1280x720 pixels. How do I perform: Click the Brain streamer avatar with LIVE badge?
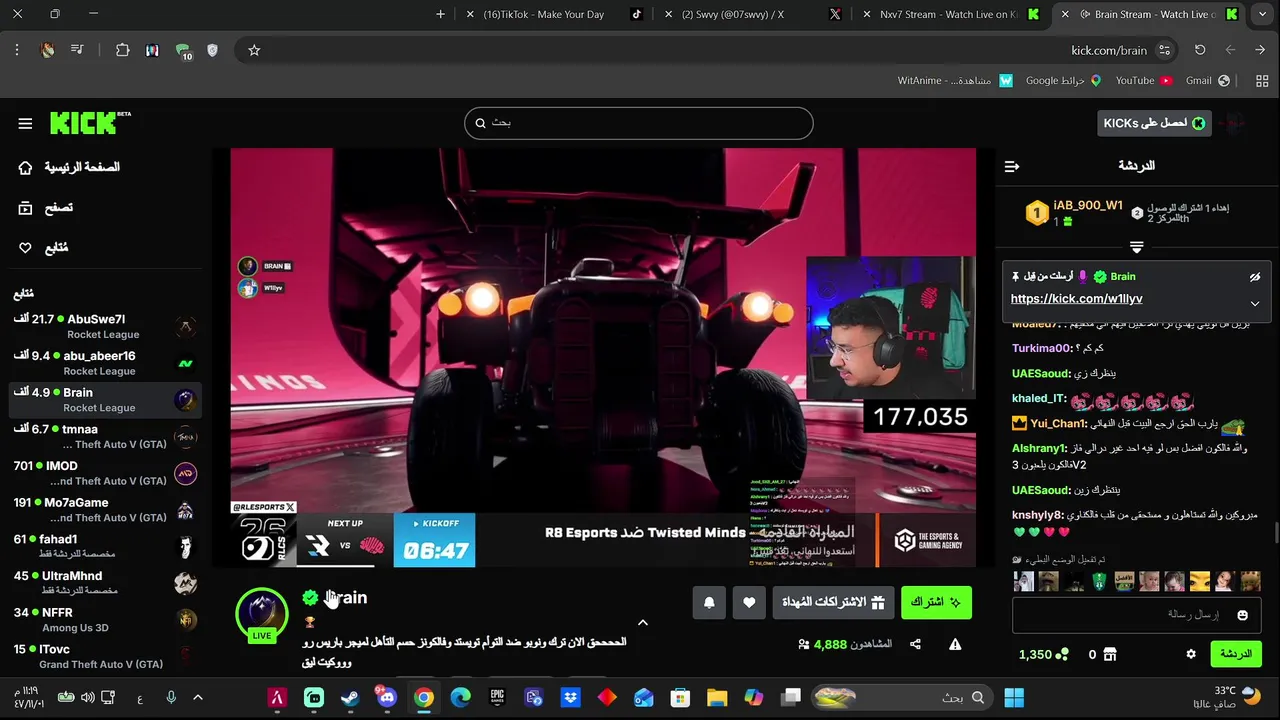click(261, 614)
